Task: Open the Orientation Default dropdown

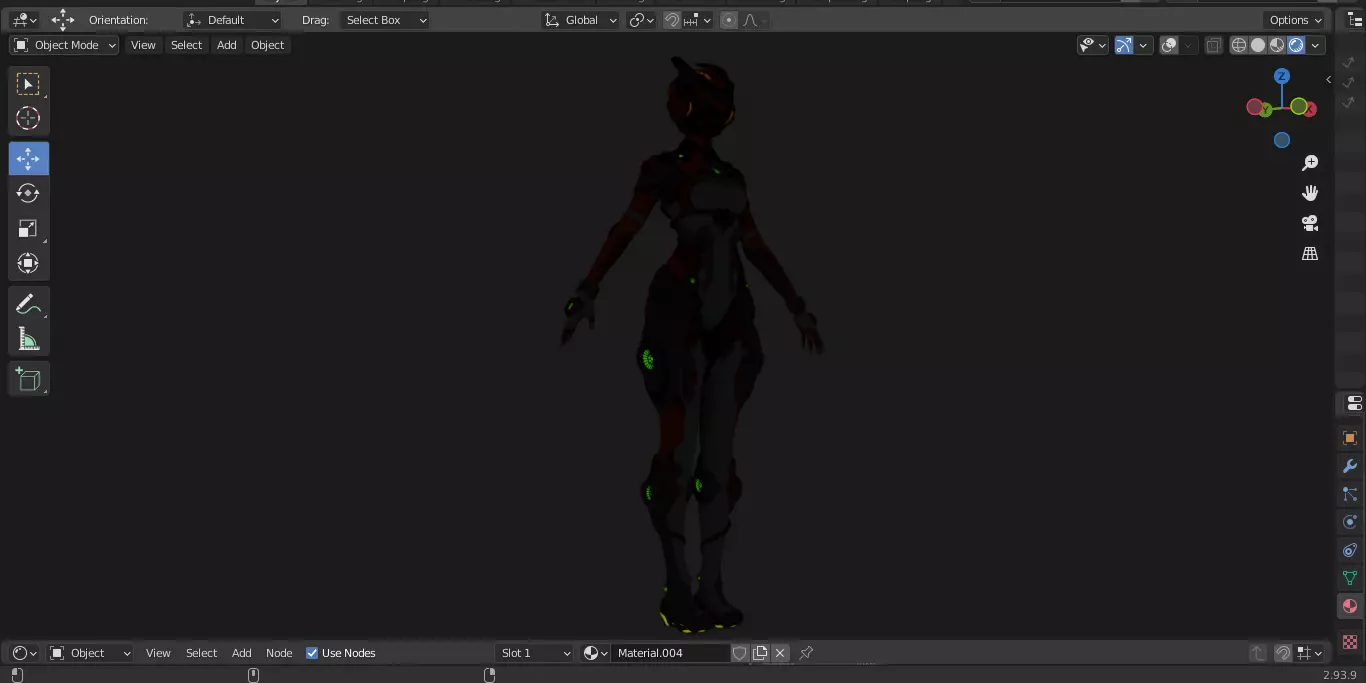Action: tap(234, 20)
